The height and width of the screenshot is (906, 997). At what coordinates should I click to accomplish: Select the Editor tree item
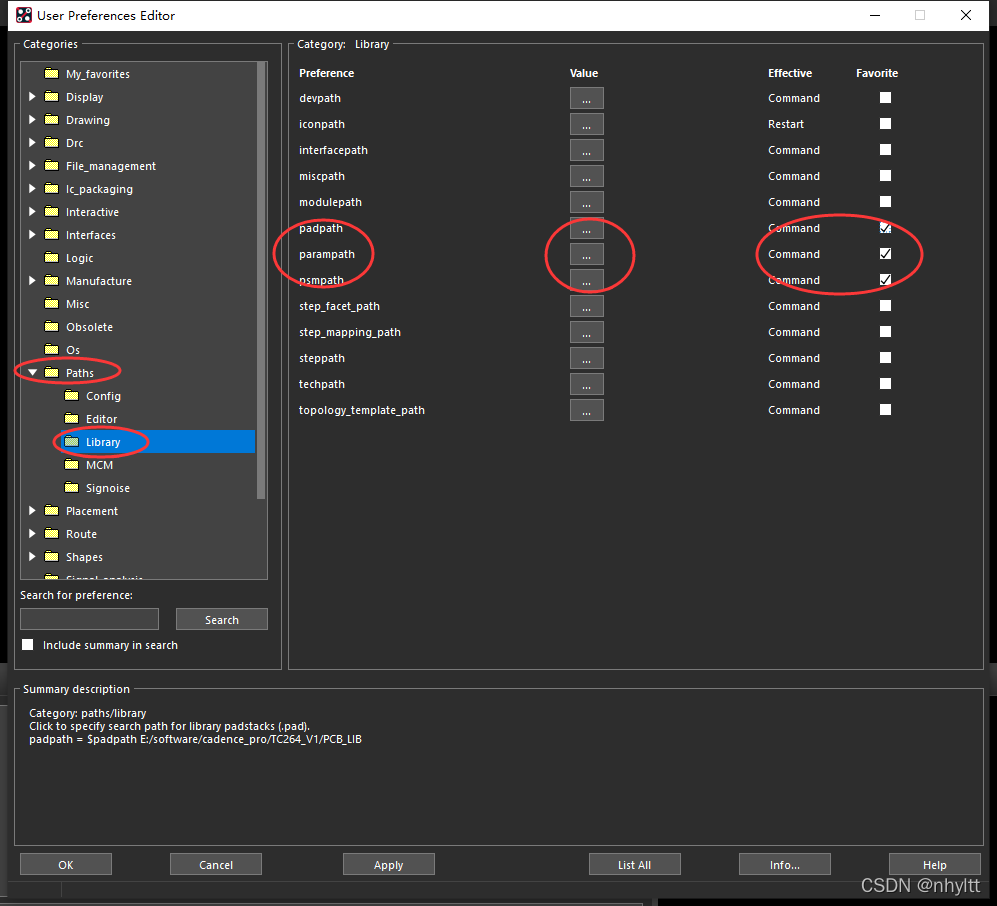(x=101, y=419)
